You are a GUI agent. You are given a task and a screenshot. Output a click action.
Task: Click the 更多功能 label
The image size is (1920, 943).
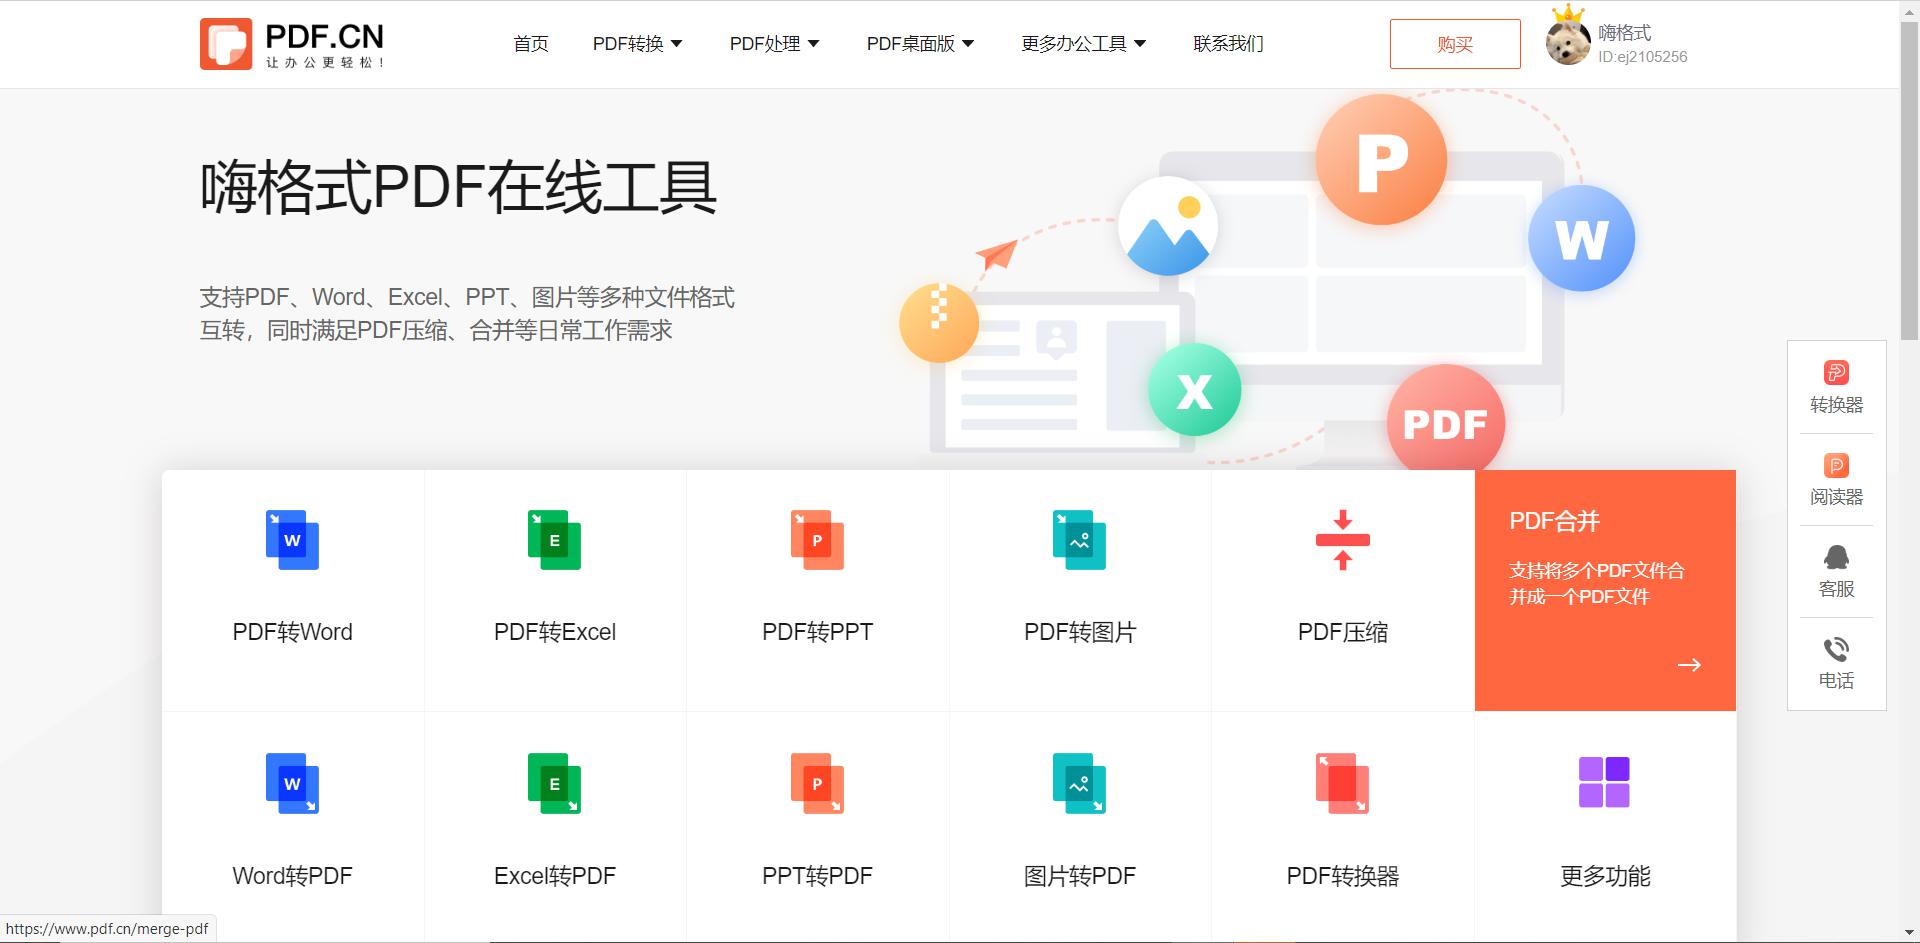tap(1605, 876)
